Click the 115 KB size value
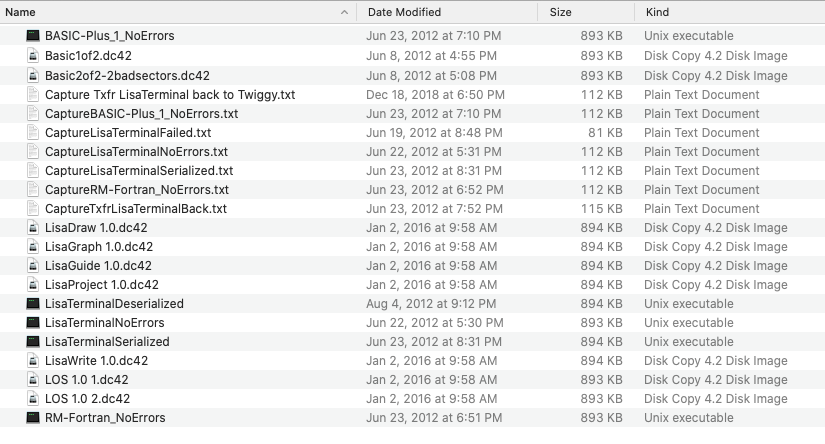 coord(601,208)
